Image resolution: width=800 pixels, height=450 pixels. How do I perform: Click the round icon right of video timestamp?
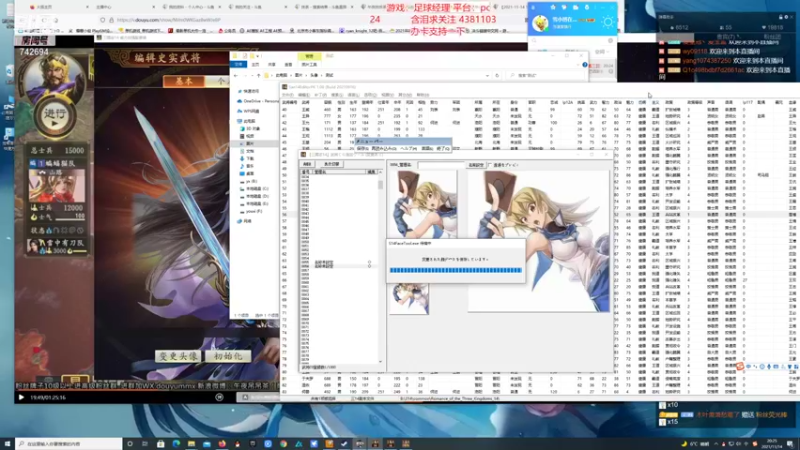coord(219,397)
